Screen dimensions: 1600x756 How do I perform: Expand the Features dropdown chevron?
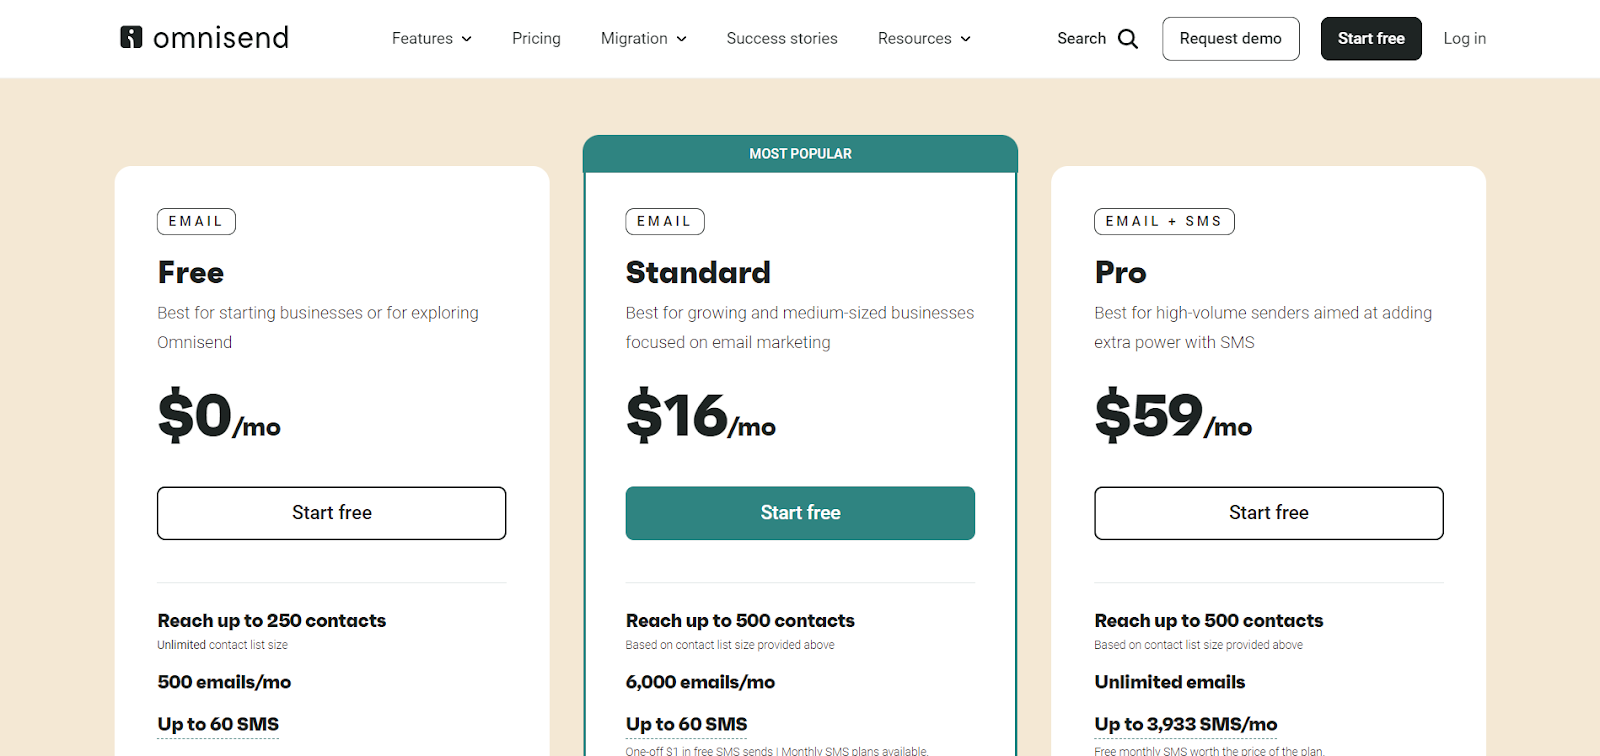click(x=467, y=39)
